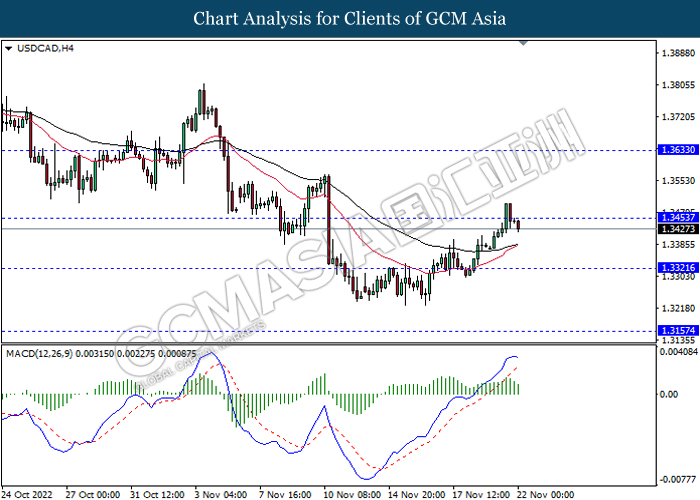Click the chart shift triangle marker at top
This screenshot has height=500, width=700.
click(x=523, y=43)
